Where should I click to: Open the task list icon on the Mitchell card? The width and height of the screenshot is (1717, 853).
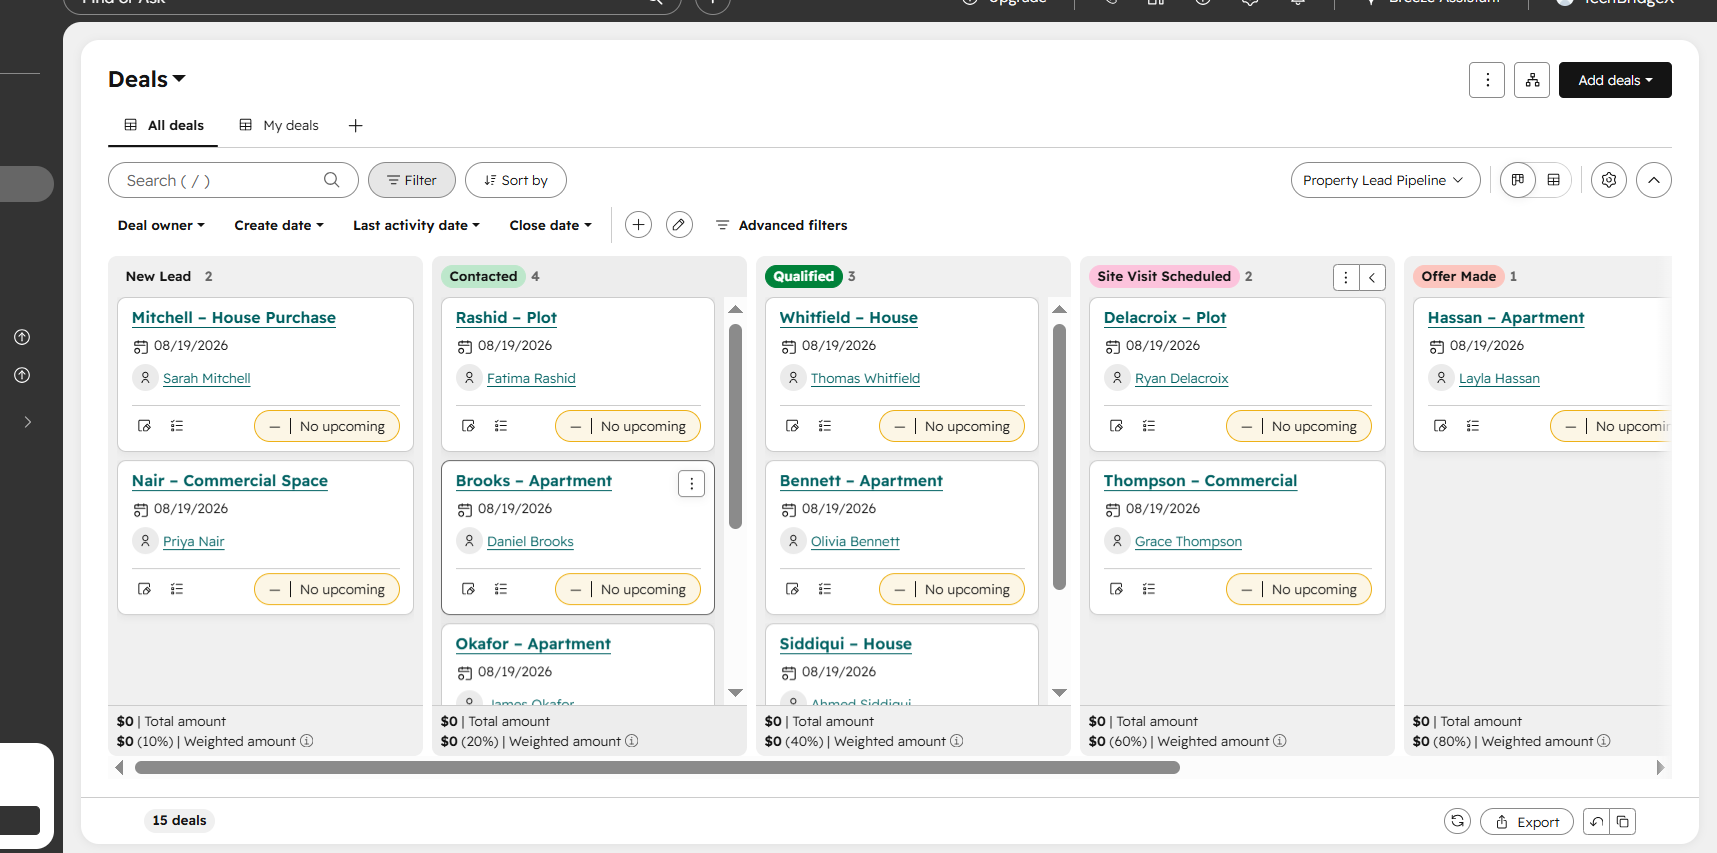tap(177, 426)
